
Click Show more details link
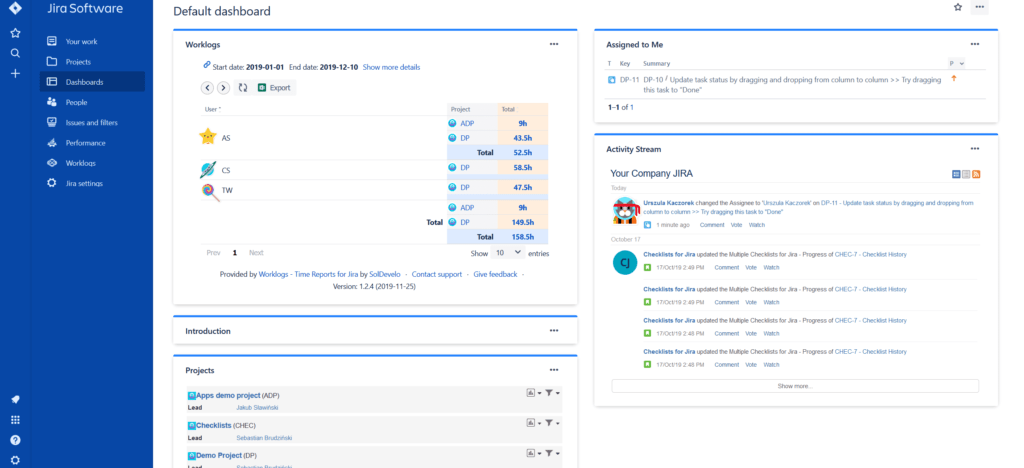(391, 67)
